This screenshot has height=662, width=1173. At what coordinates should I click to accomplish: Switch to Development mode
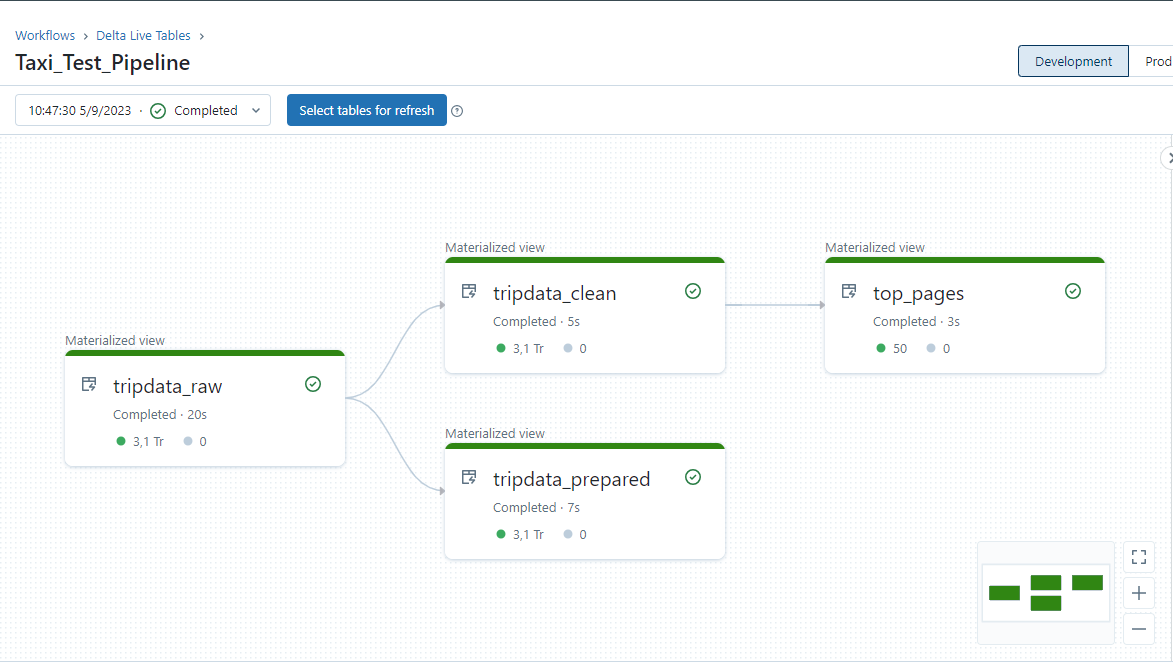coord(1073,61)
